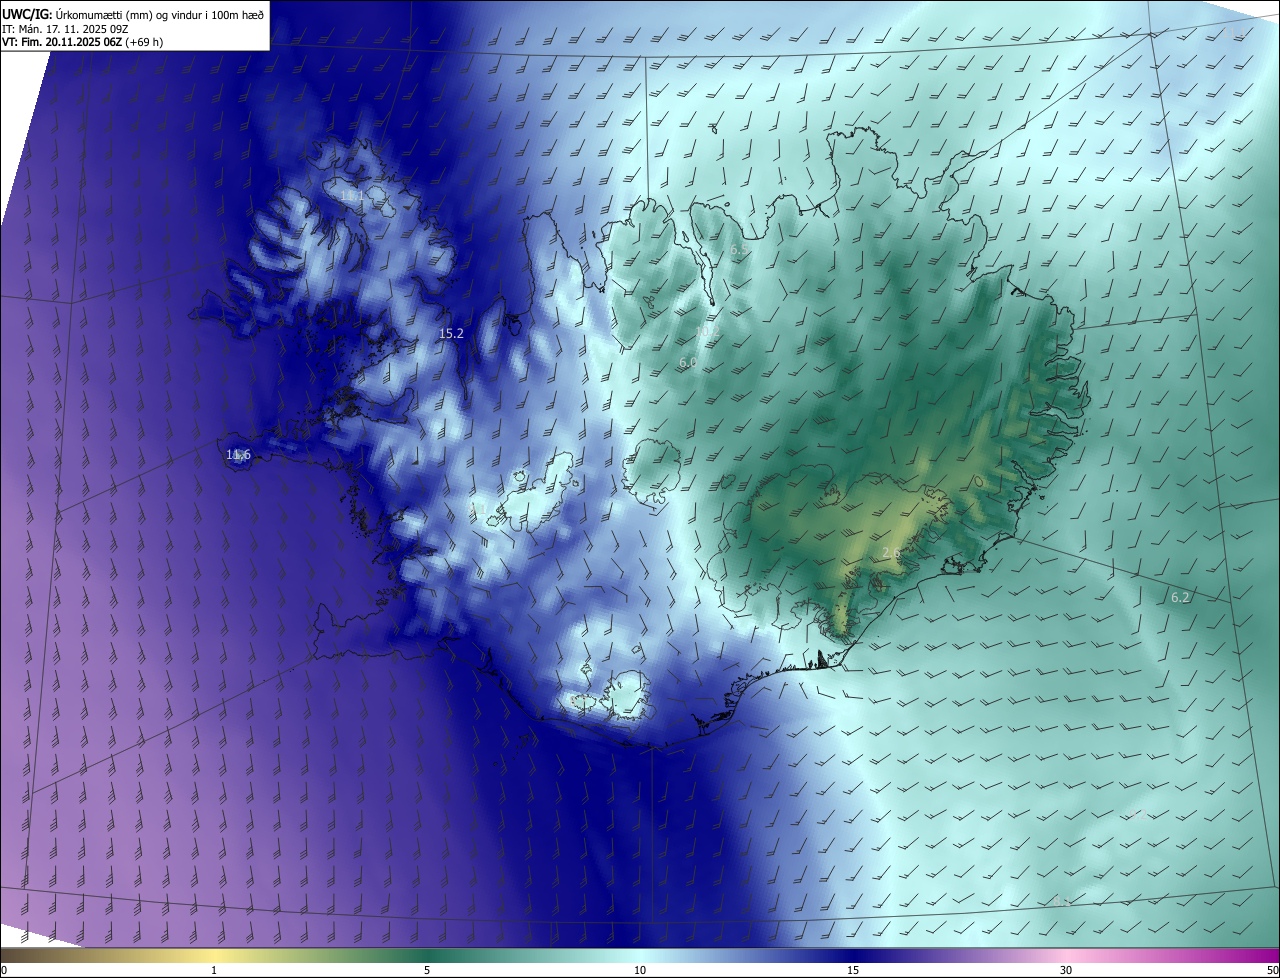This screenshot has width=1280, height=978.
Task: Click the 'UWC/IG:' heading label
Action: pyautogui.click(x=27, y=14)
